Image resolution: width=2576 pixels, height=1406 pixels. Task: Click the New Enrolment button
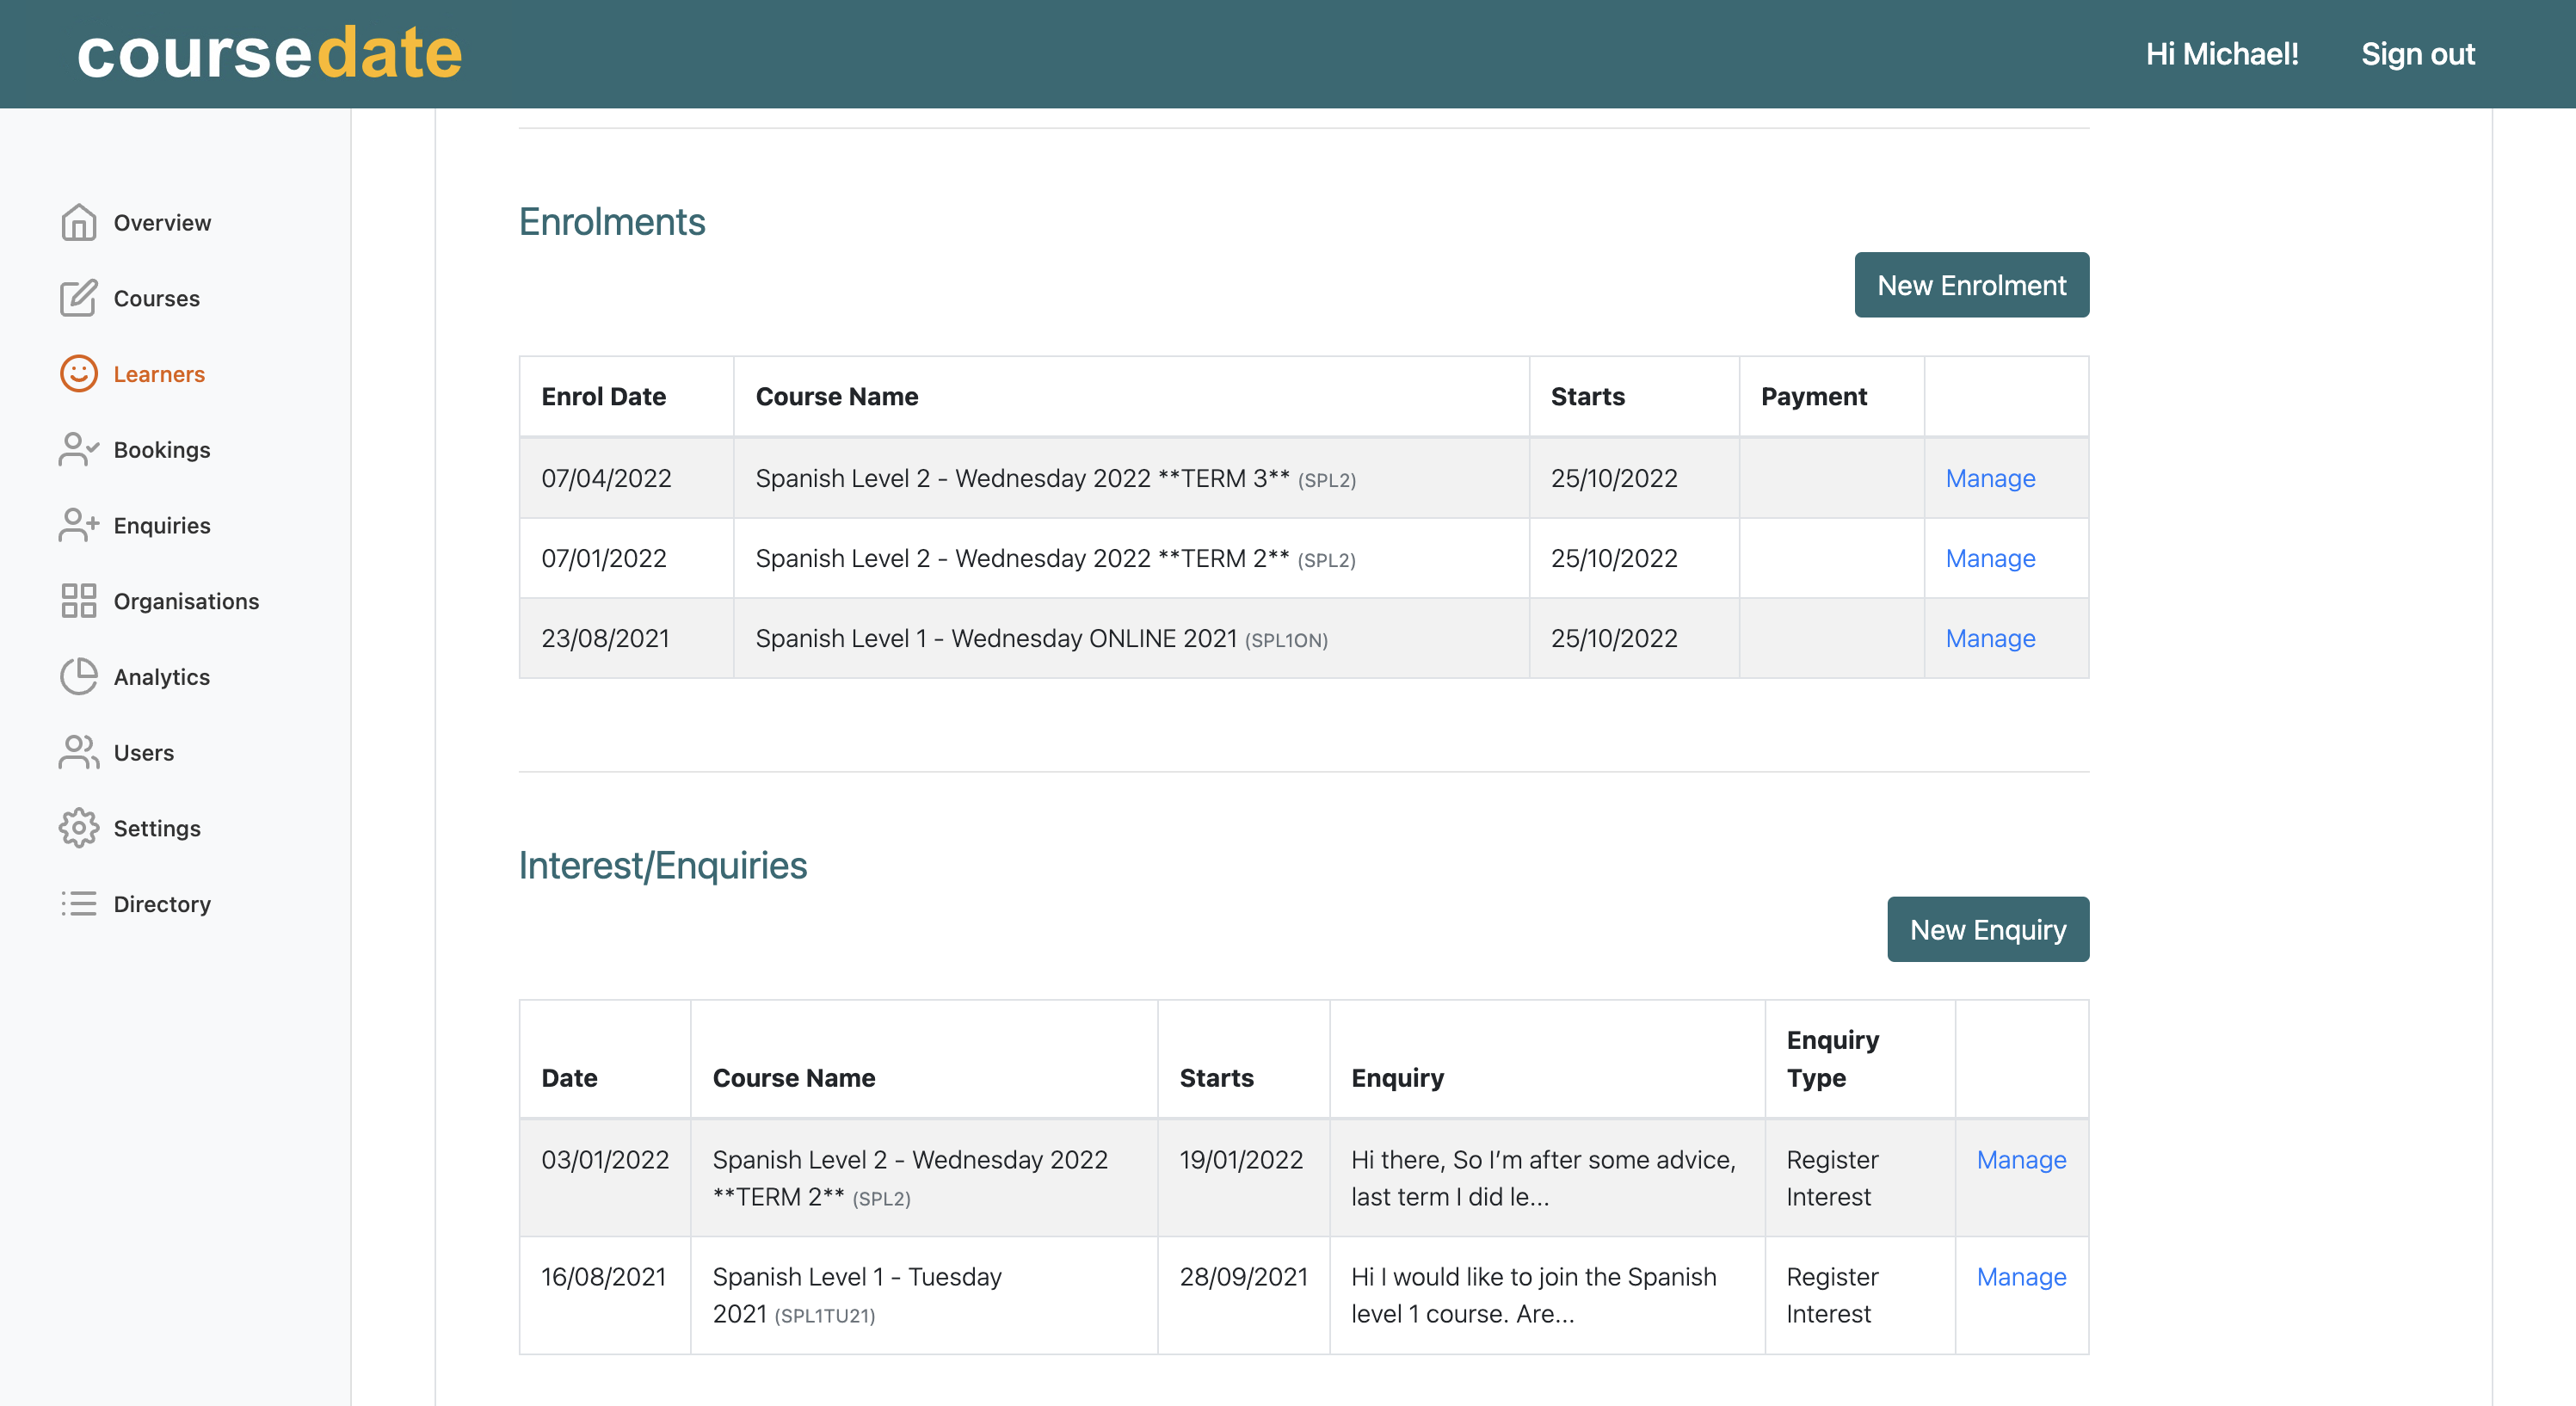click(x=1972, y=286)
